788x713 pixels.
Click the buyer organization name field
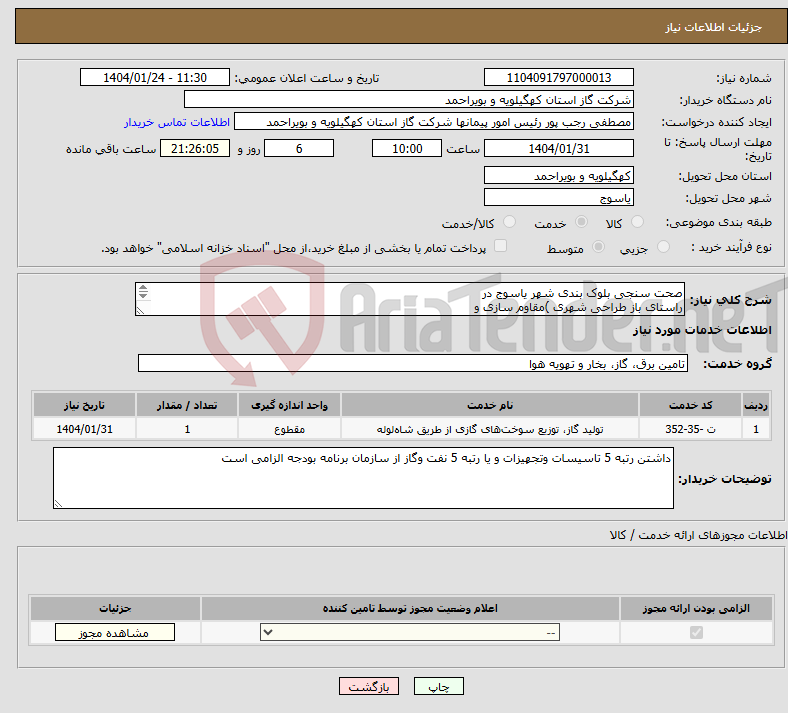click(x=409, y=99)
